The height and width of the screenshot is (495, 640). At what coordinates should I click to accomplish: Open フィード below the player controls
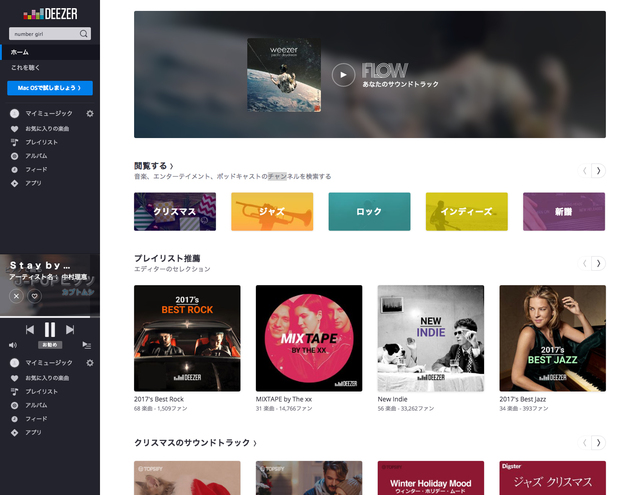36,419
